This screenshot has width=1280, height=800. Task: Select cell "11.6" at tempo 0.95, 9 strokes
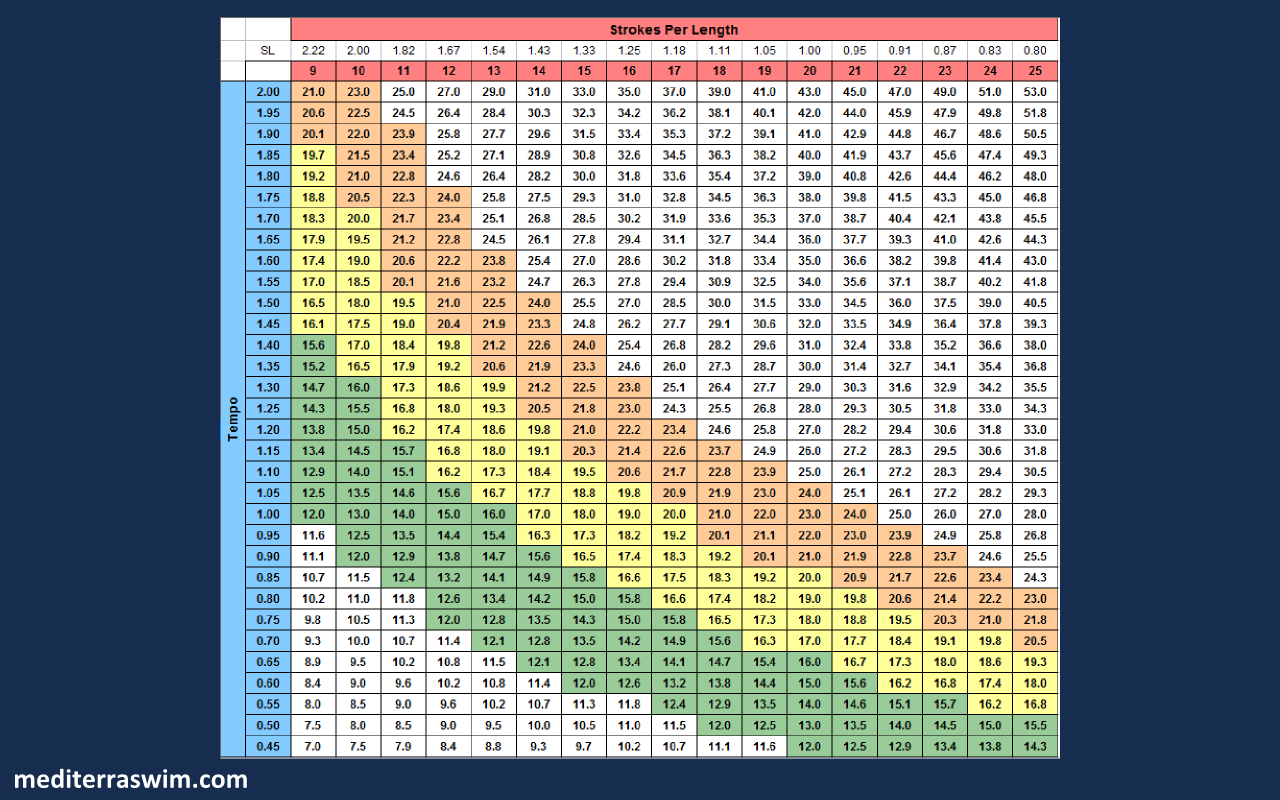[313, 535]
